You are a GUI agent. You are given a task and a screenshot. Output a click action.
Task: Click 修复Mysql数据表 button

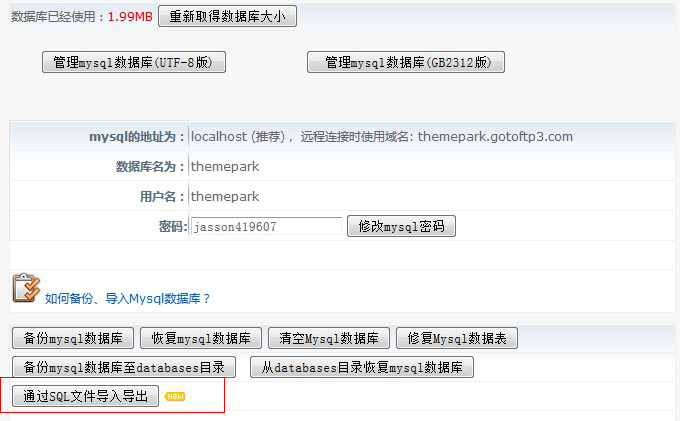(457, 338)
